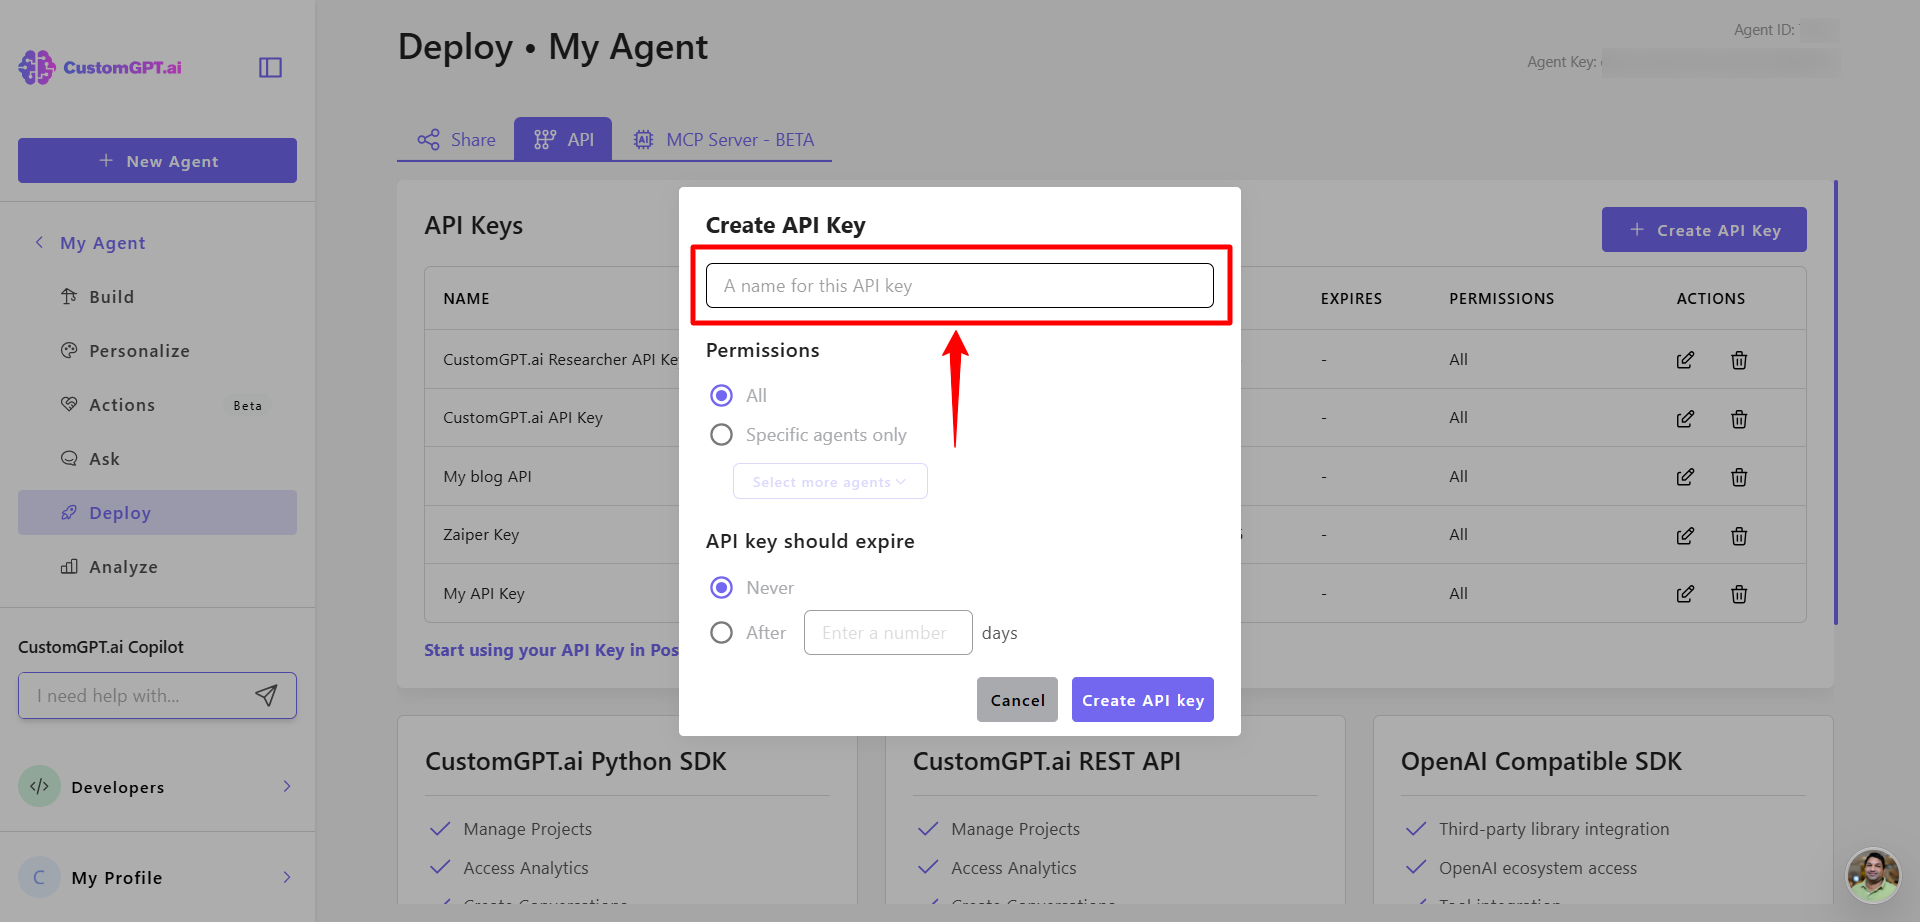Viewport: 1920px width, 922px height.
Task: Delete the My blog API row
Action: point(1739,477)
